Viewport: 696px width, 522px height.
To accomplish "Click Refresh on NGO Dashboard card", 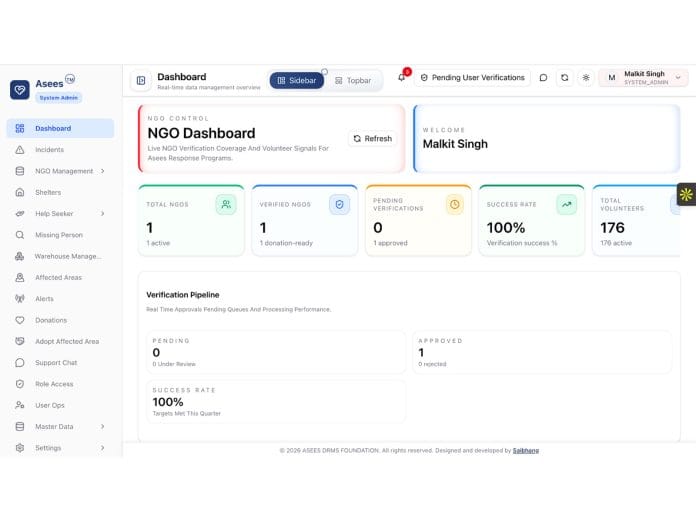I will click(x=373, y=138).
